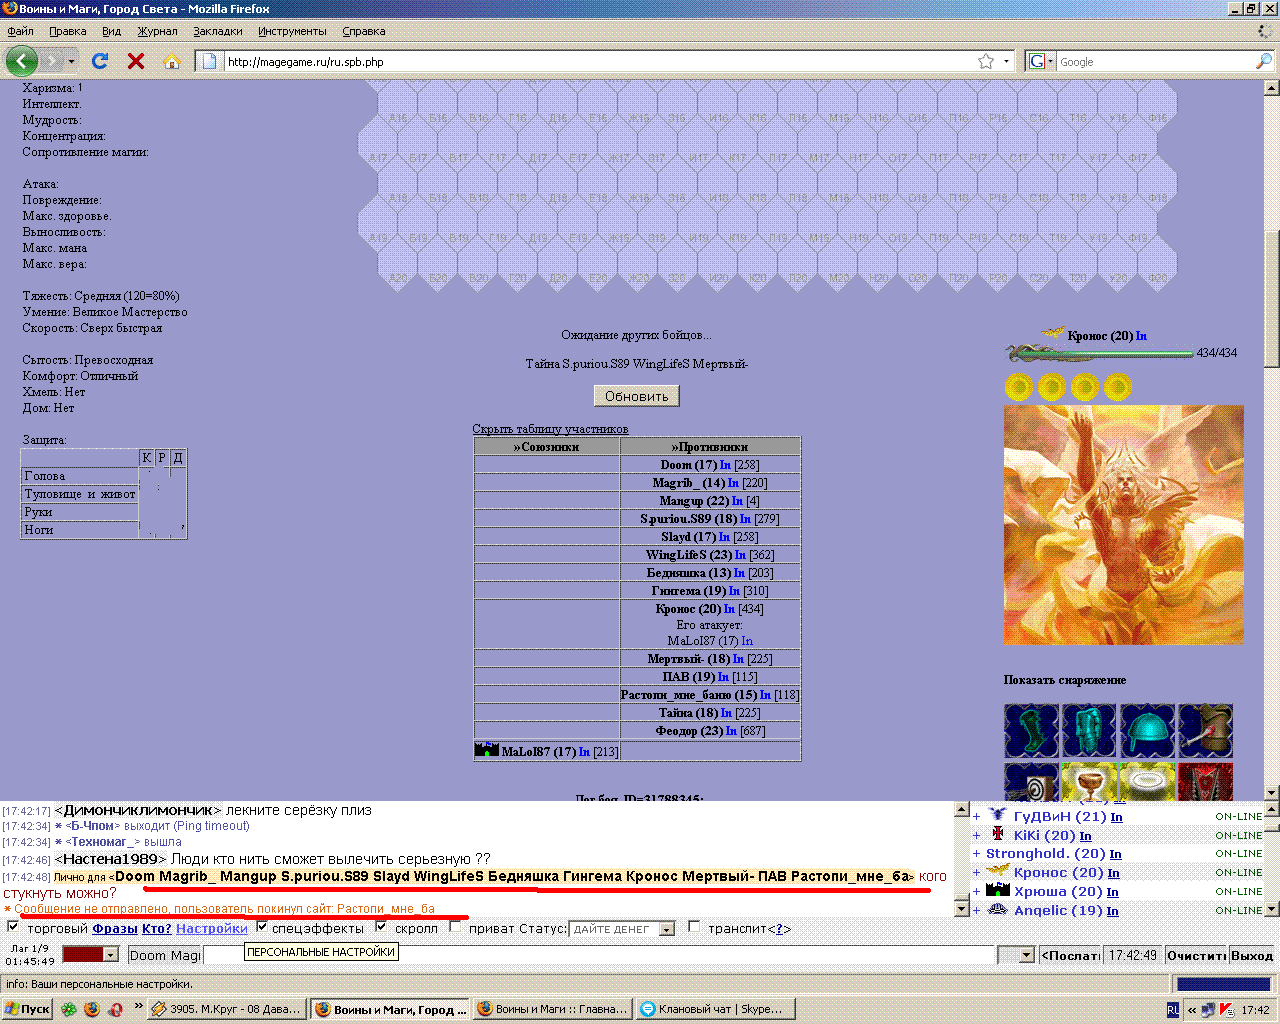Screen dimensions: 1280x1024
Task: Click the golden goblet equipment icon
Action: pos(1089,781)
